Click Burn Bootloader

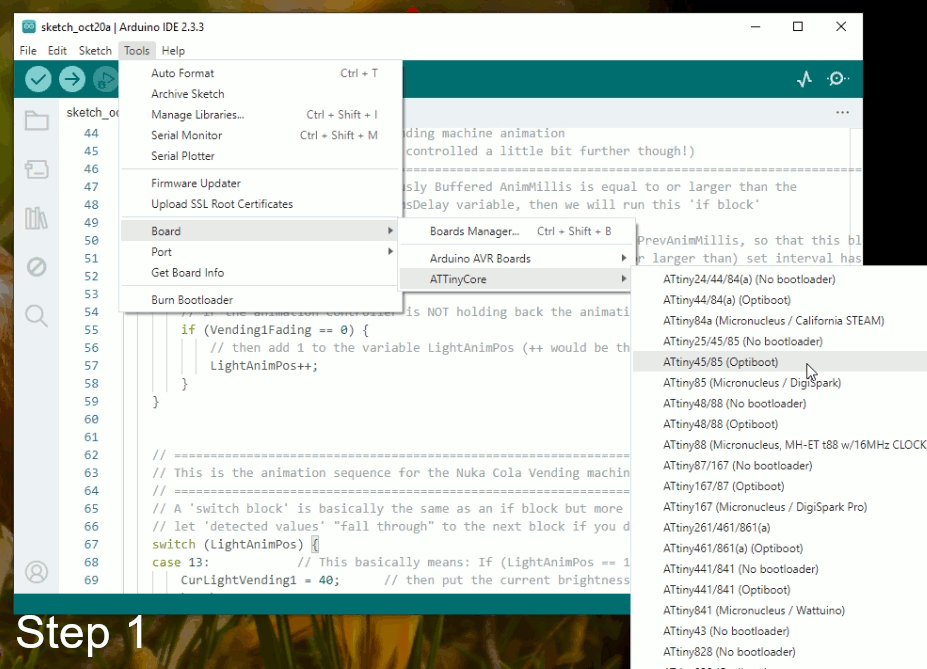(x=260, y=300)
